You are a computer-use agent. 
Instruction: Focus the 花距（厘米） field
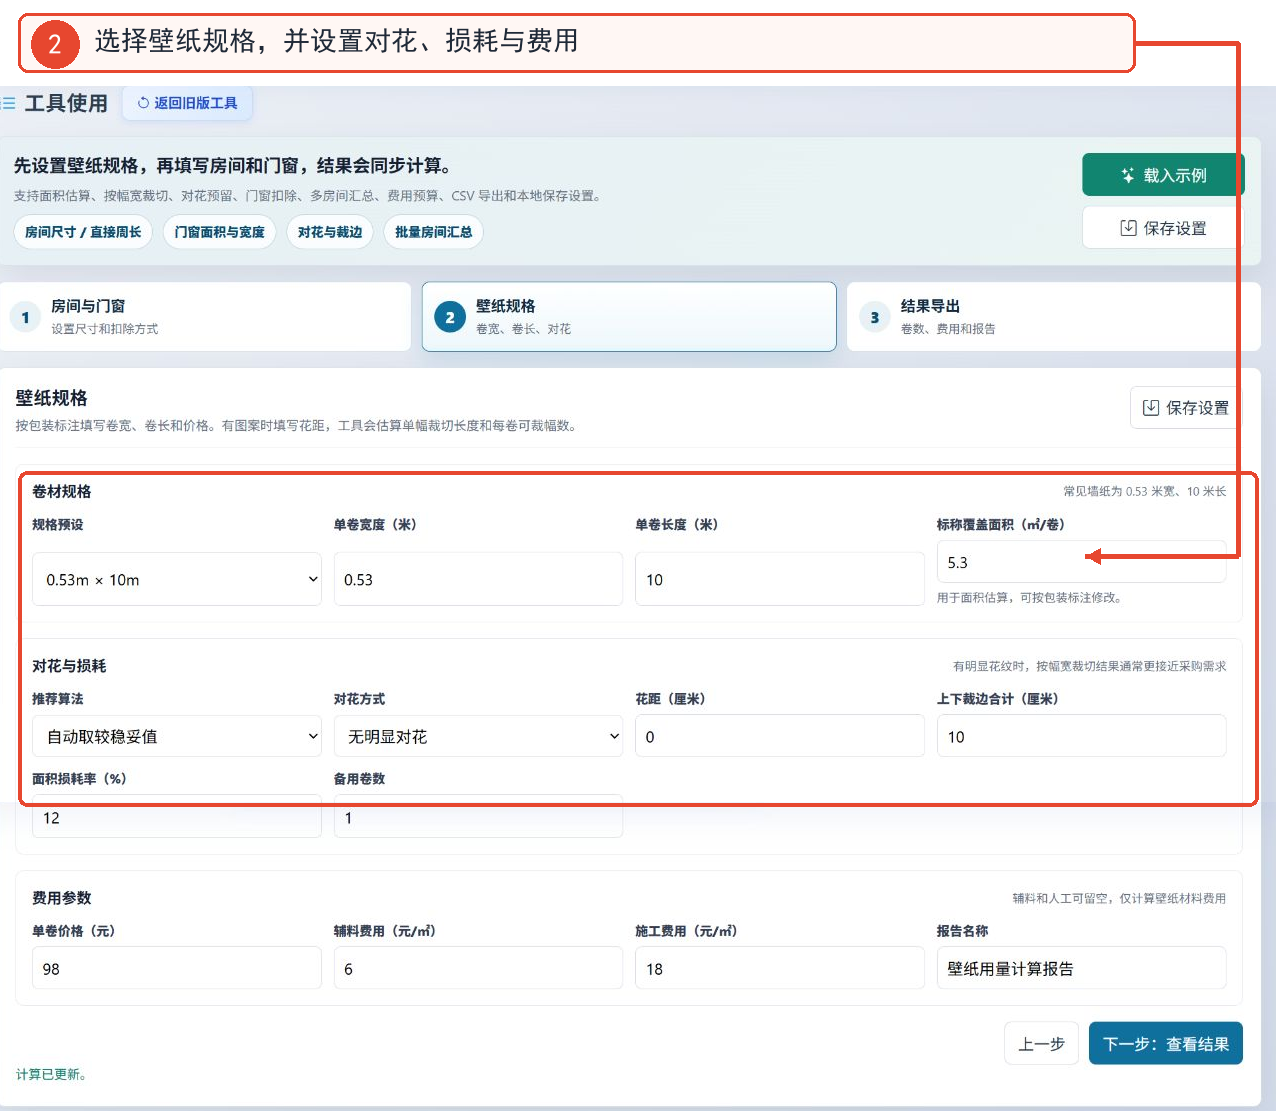(x=779, y=736)
